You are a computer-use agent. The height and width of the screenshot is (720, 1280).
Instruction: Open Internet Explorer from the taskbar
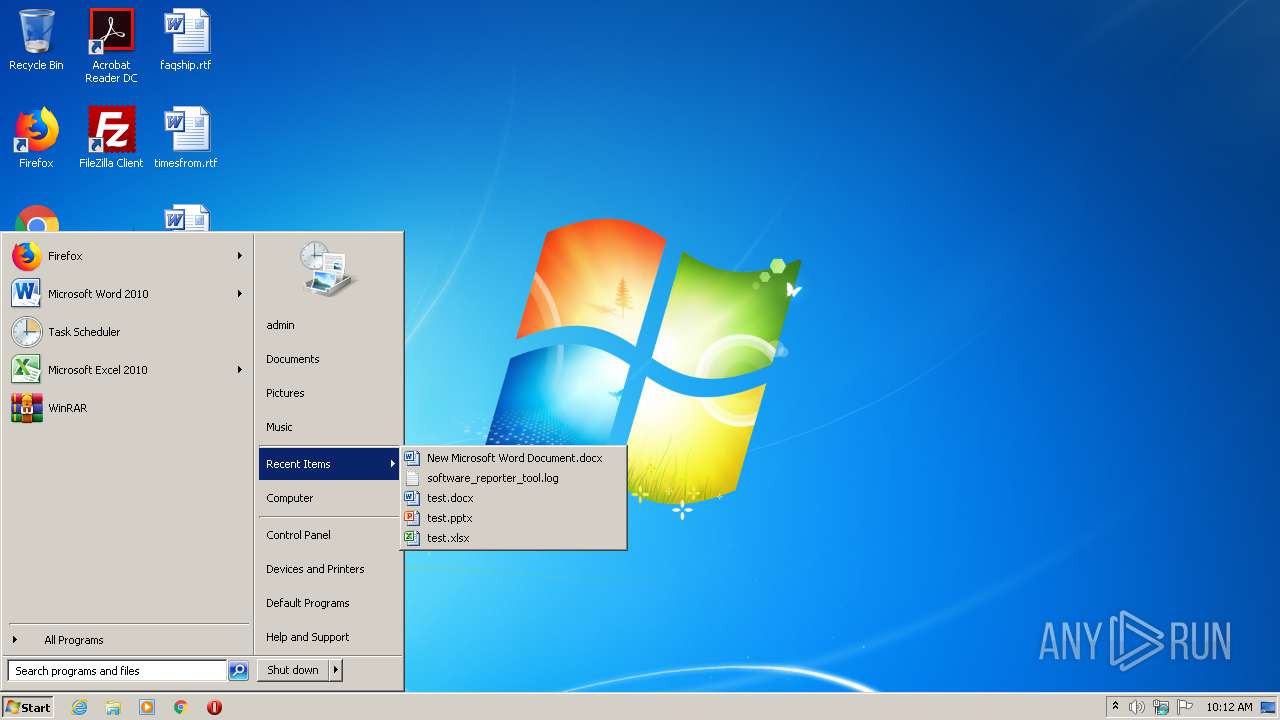(80, 707)
